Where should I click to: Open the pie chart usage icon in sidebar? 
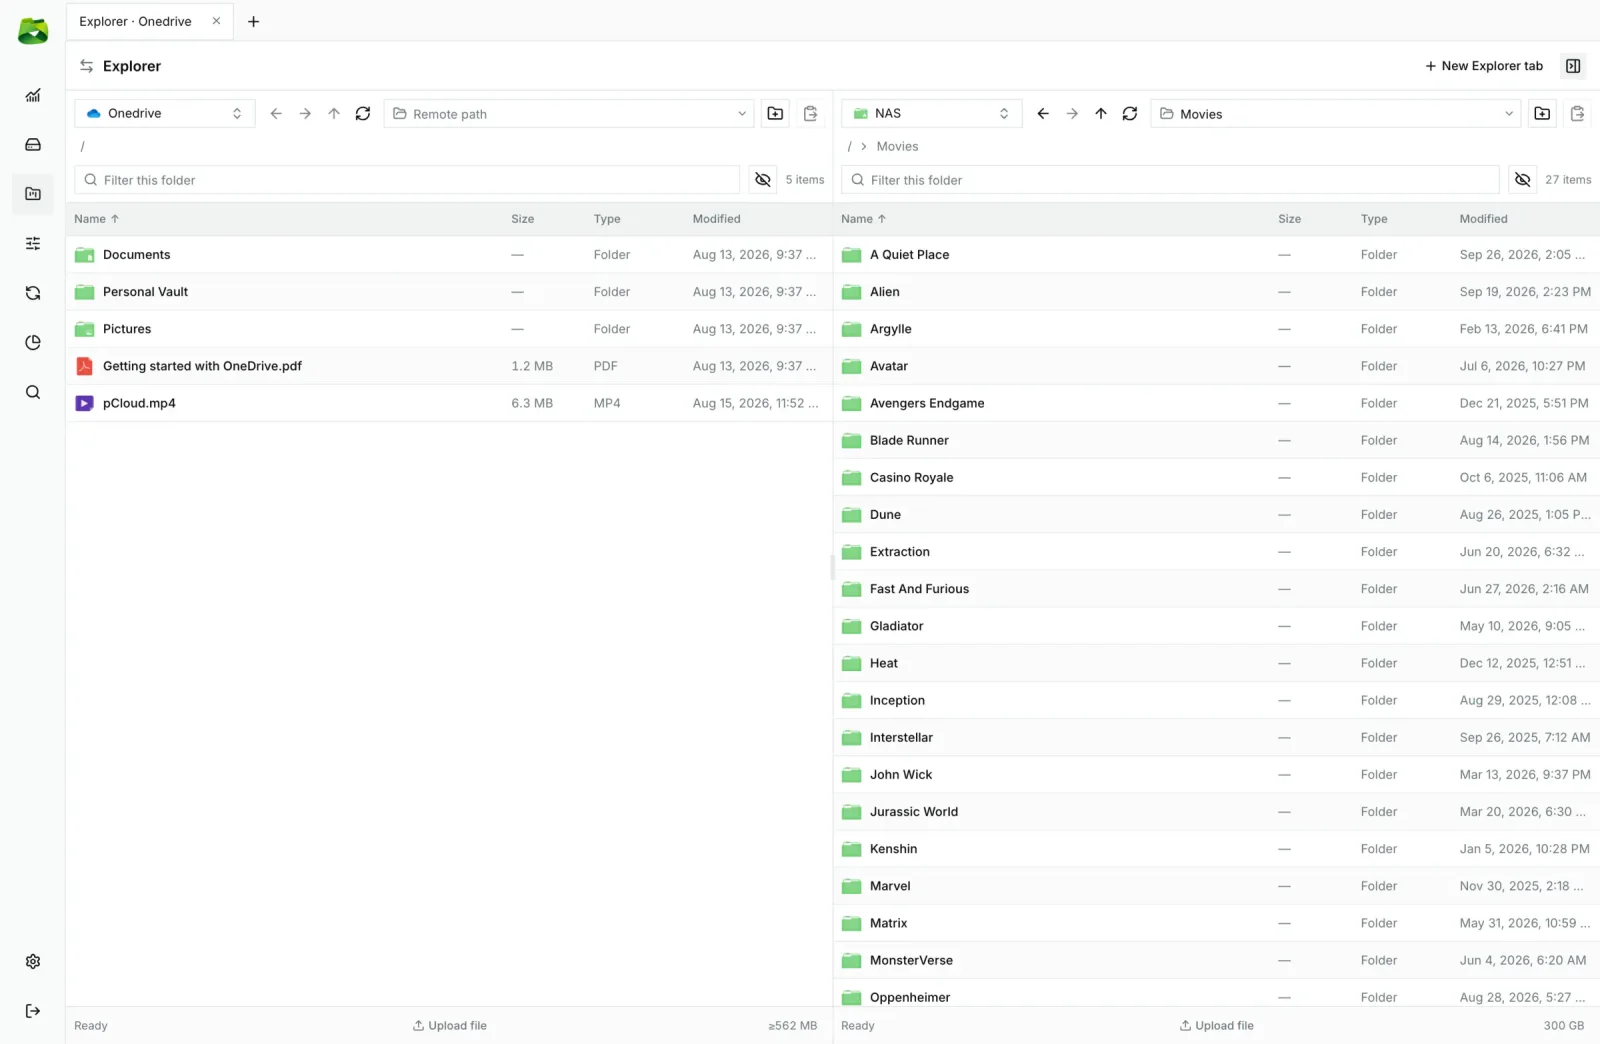tap(33, 342)
